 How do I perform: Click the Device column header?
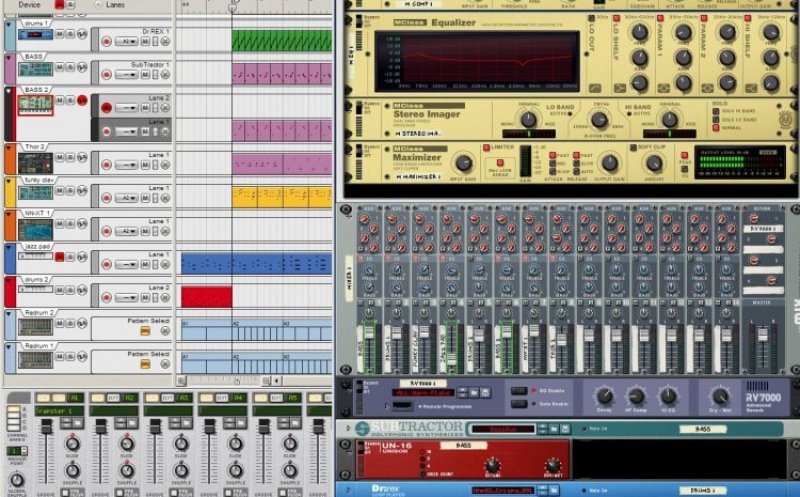pos(29,5)
